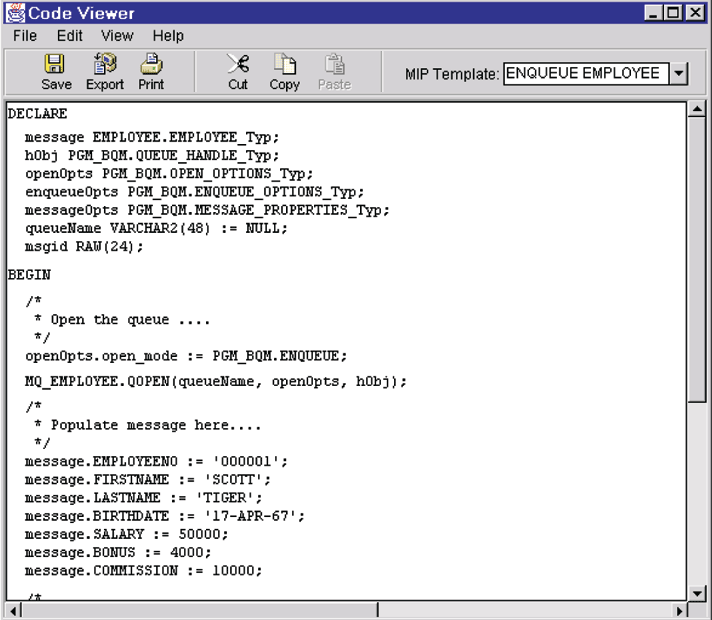Click the Print printer icon

pyautogui.click(x=151, y=65)
